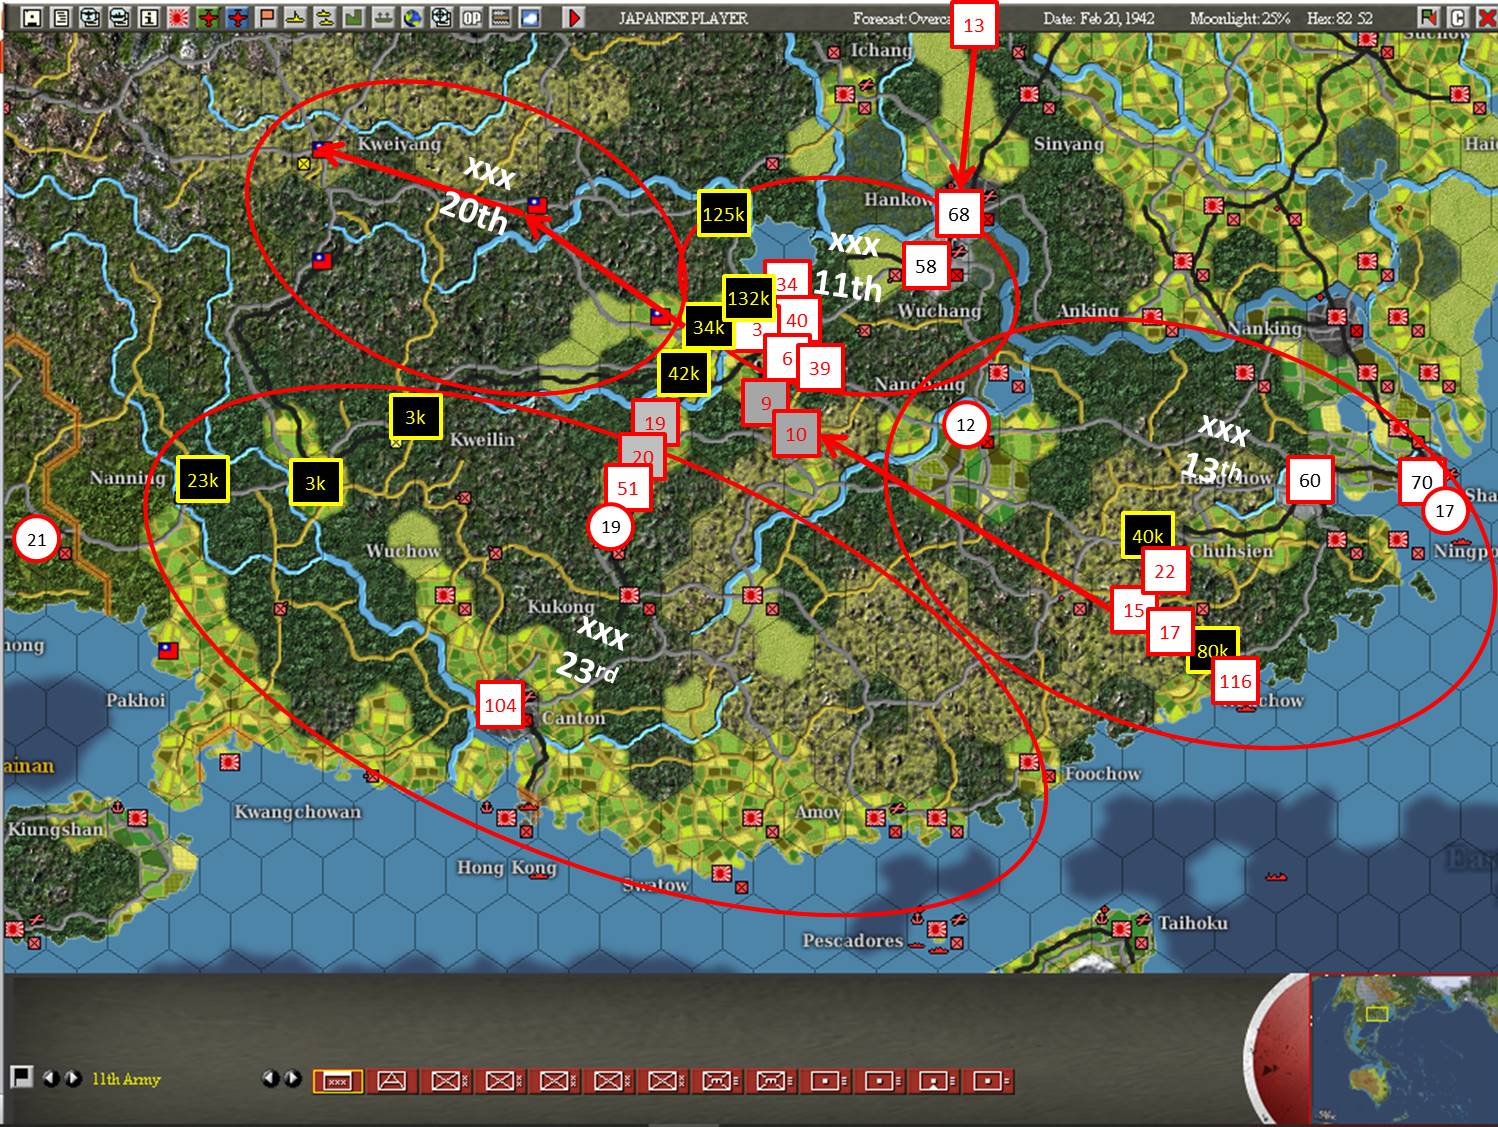The width and height of the screenshot is (1498, 1127).
Task: Select the Japanese flag base beside Ichang
Action: coord(843,95)
